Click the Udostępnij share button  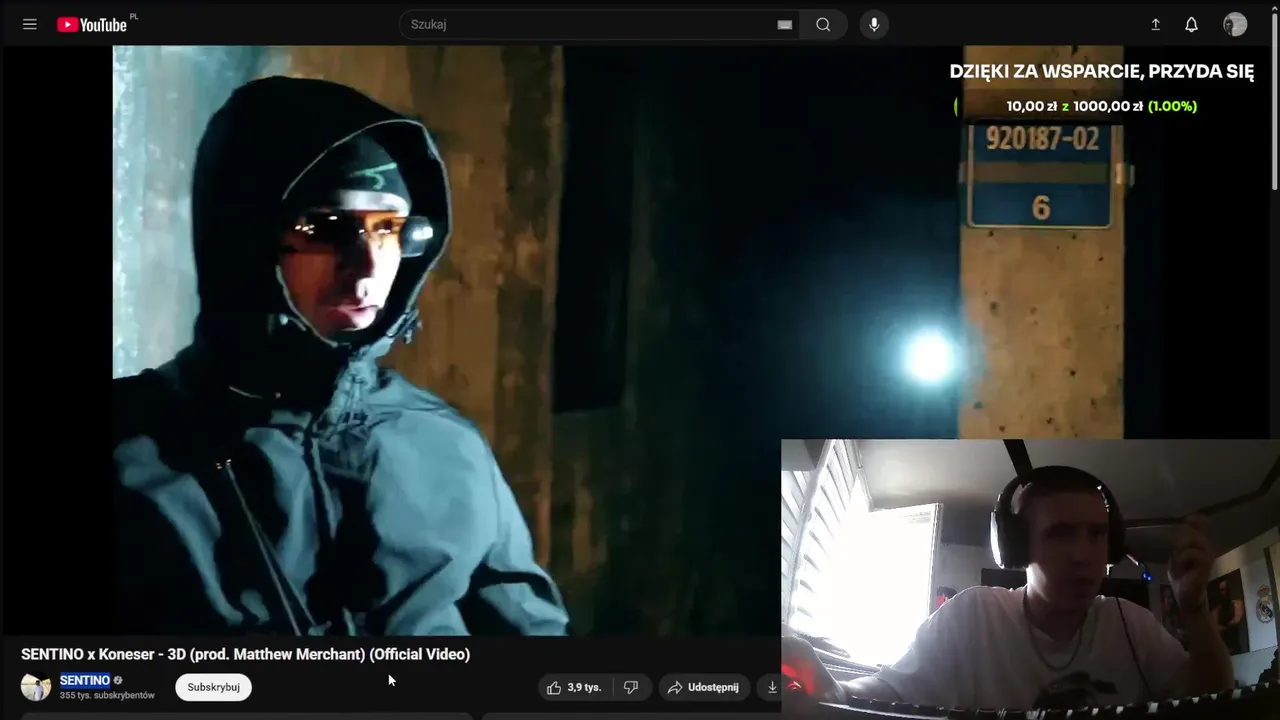[704, 687]
